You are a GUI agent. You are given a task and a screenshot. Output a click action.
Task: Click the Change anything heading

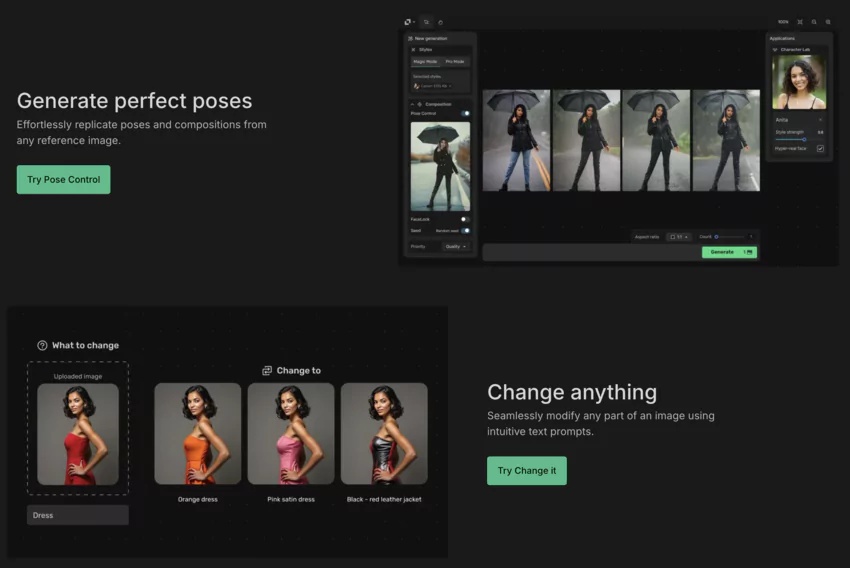pos(572,392)
